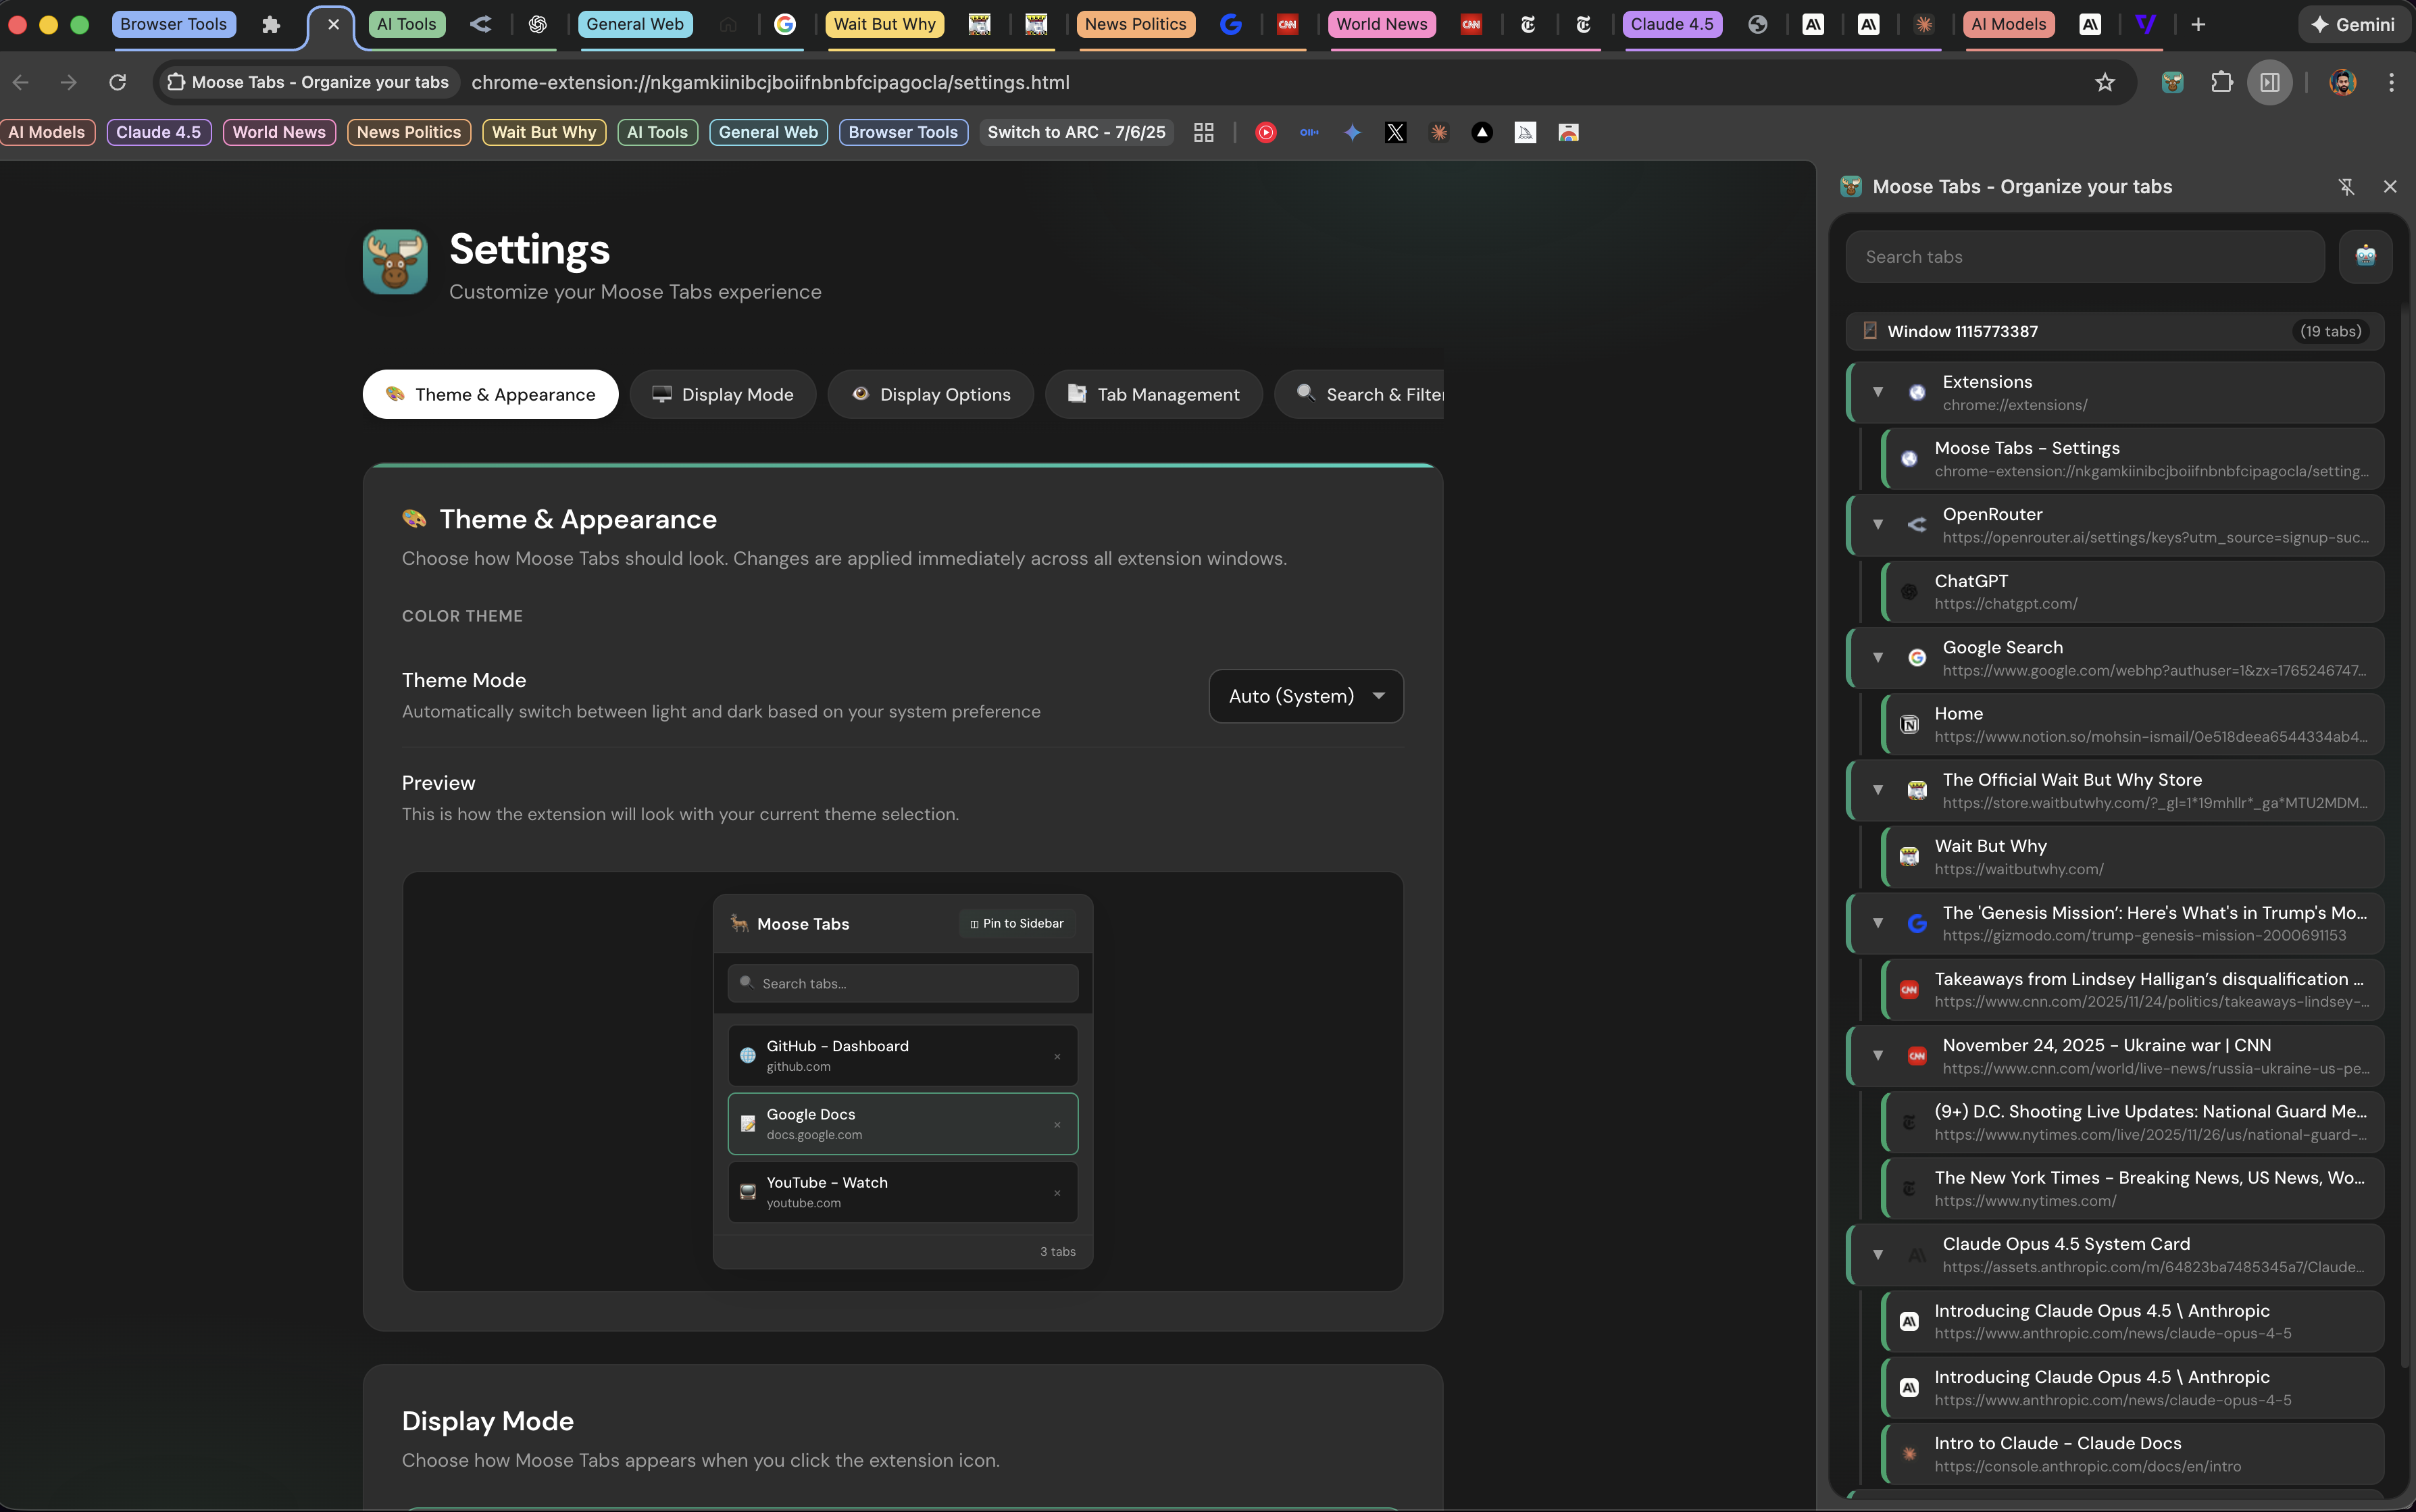
Task: Open the blue Gemini sparkle bookmark
Action: (x=1352, y=132)
